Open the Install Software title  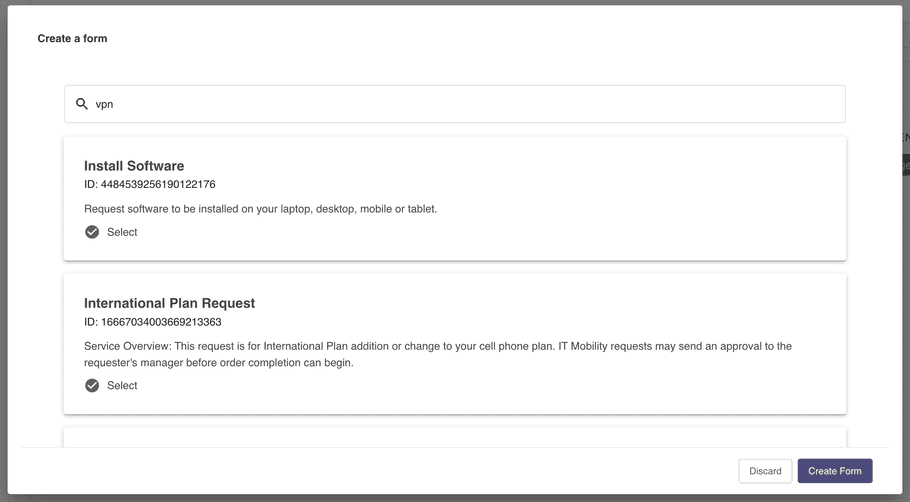click(x=134, y=166)
